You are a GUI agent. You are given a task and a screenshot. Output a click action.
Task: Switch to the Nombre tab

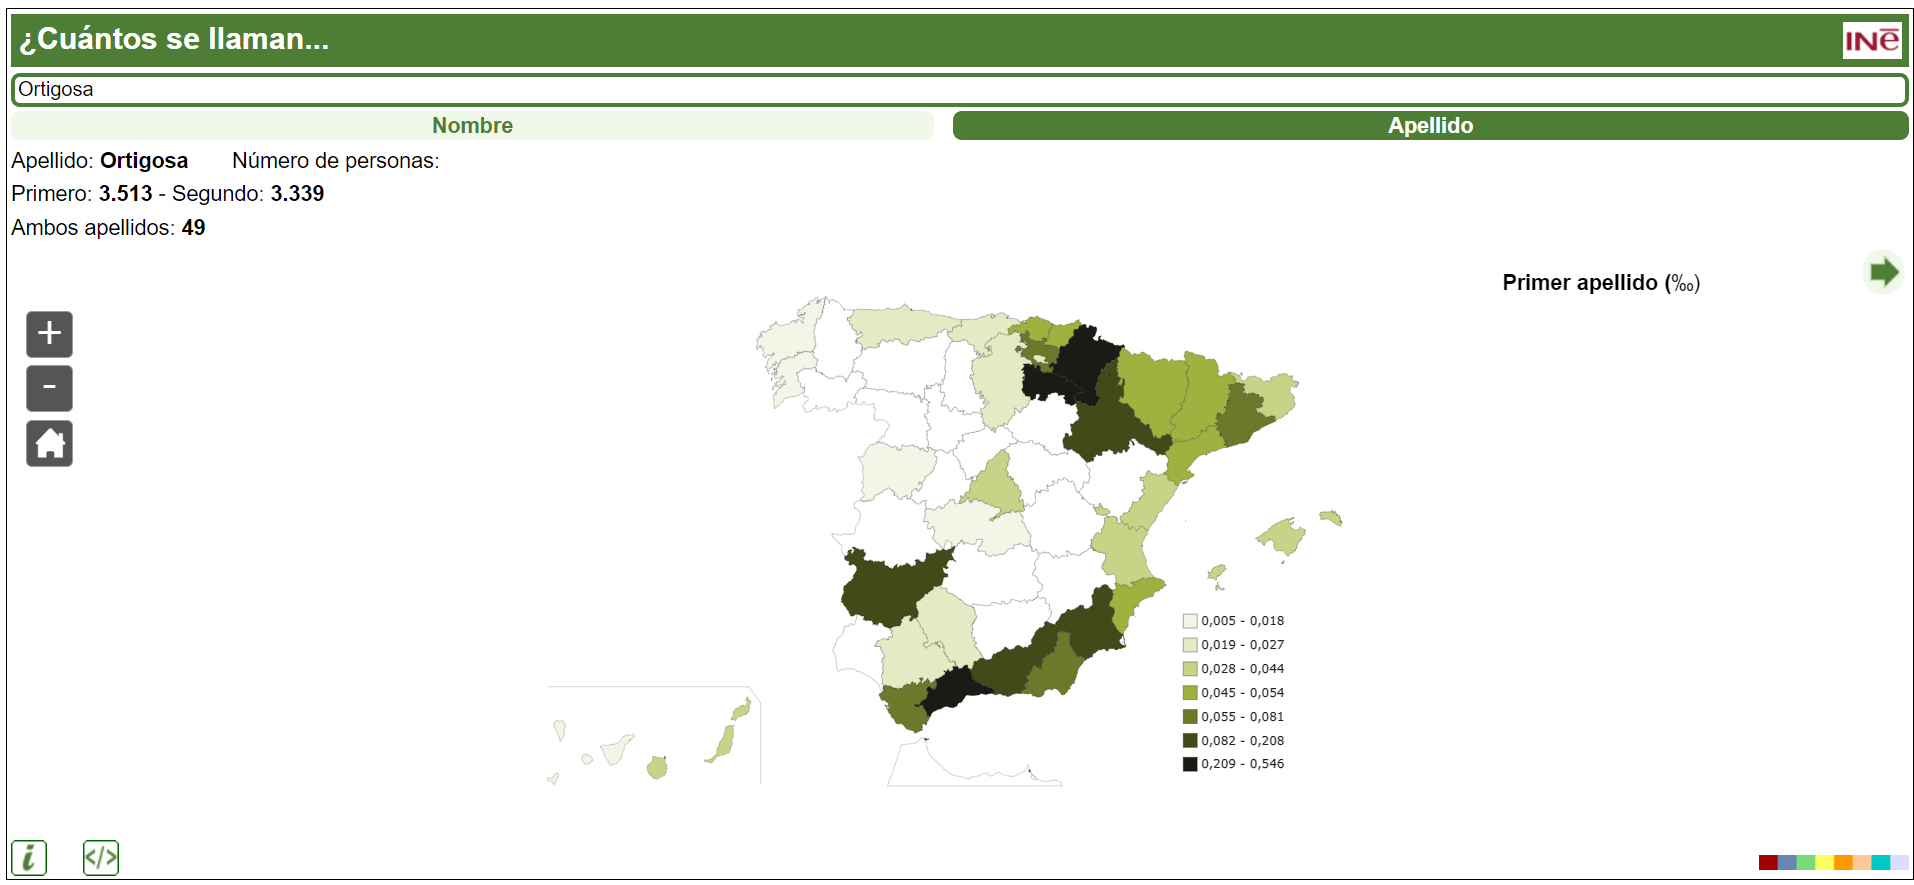(472, 125)
